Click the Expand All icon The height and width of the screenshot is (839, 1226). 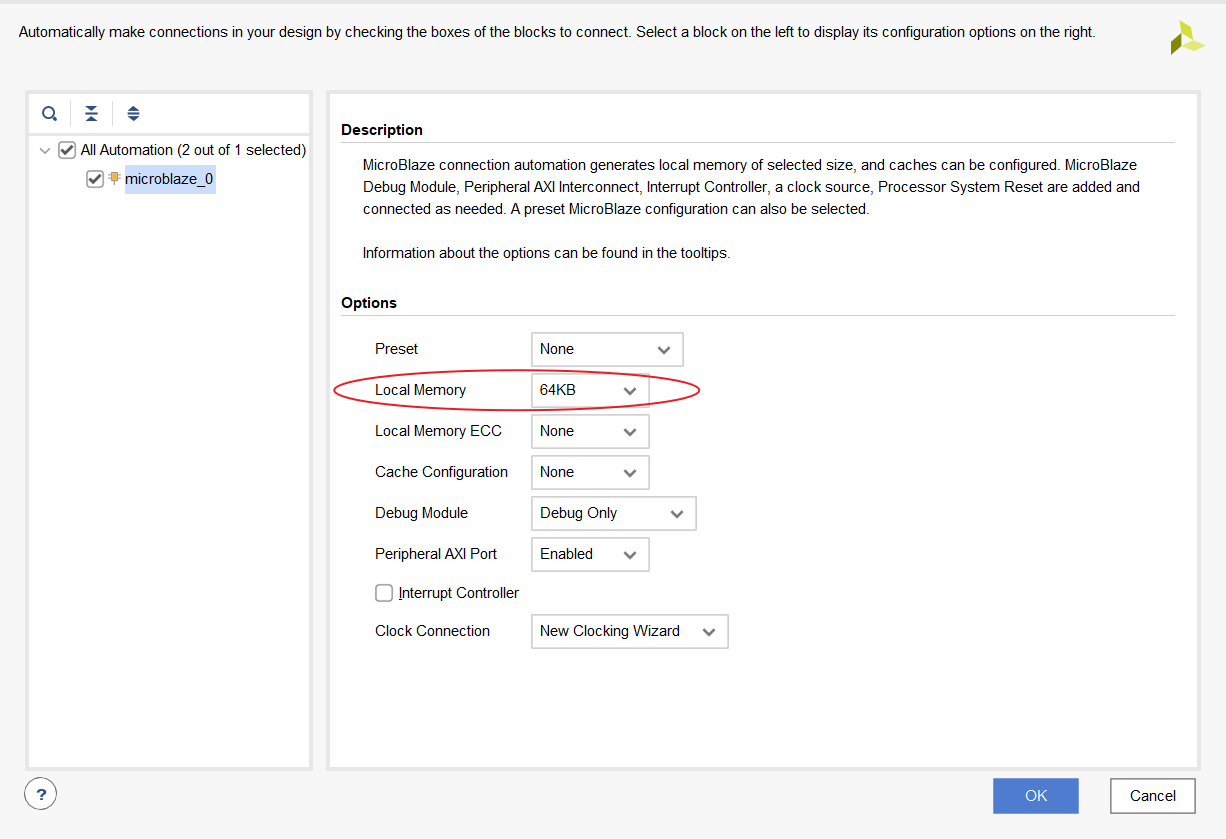click(133, 113)
